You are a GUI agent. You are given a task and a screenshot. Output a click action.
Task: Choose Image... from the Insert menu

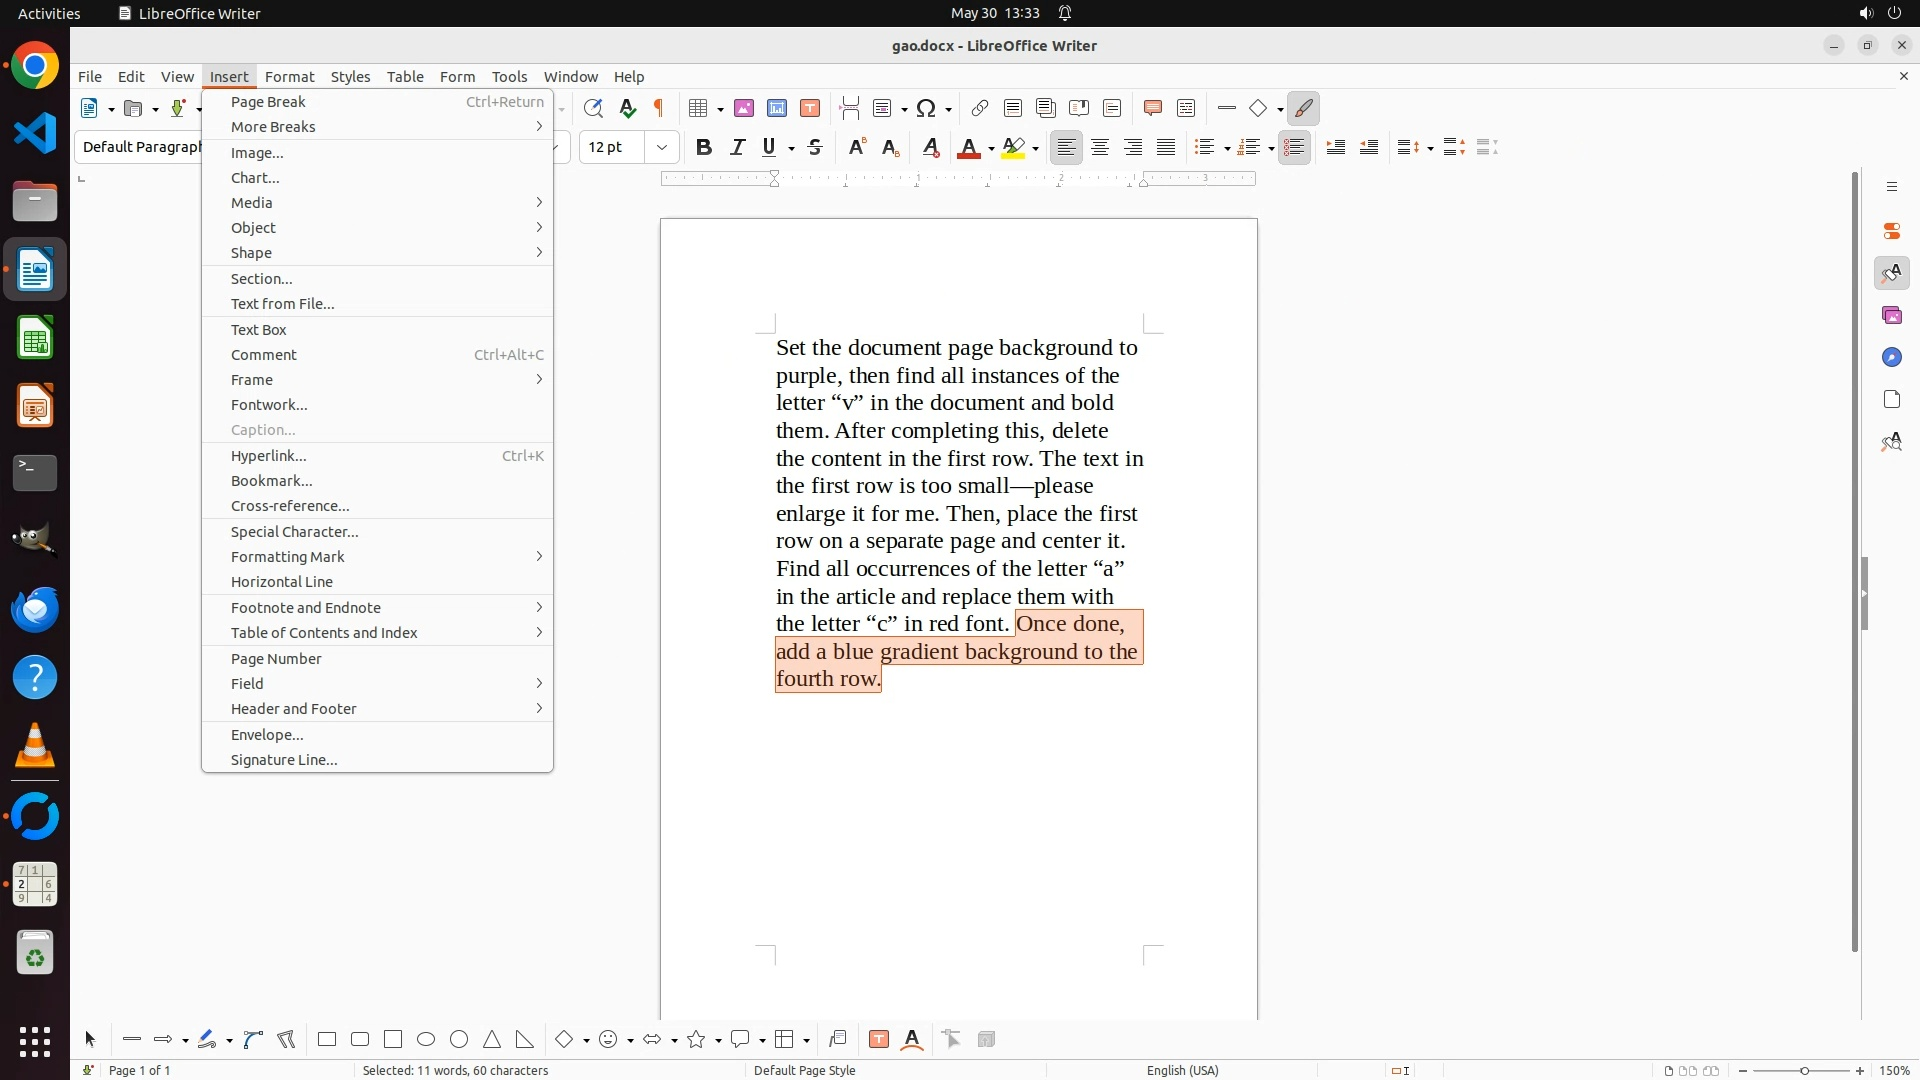pos(257,153)
